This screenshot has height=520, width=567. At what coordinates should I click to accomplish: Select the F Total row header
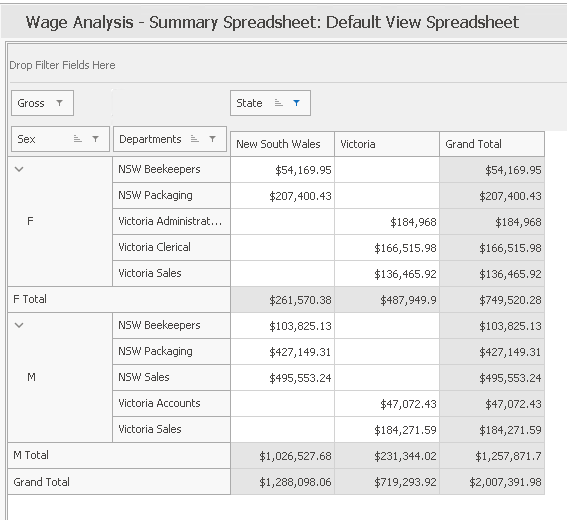[x=119, y=299]
